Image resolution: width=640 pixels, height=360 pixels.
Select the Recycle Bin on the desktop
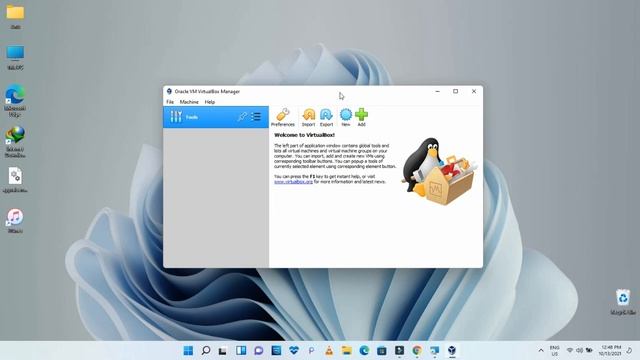(x=623, y=302)
